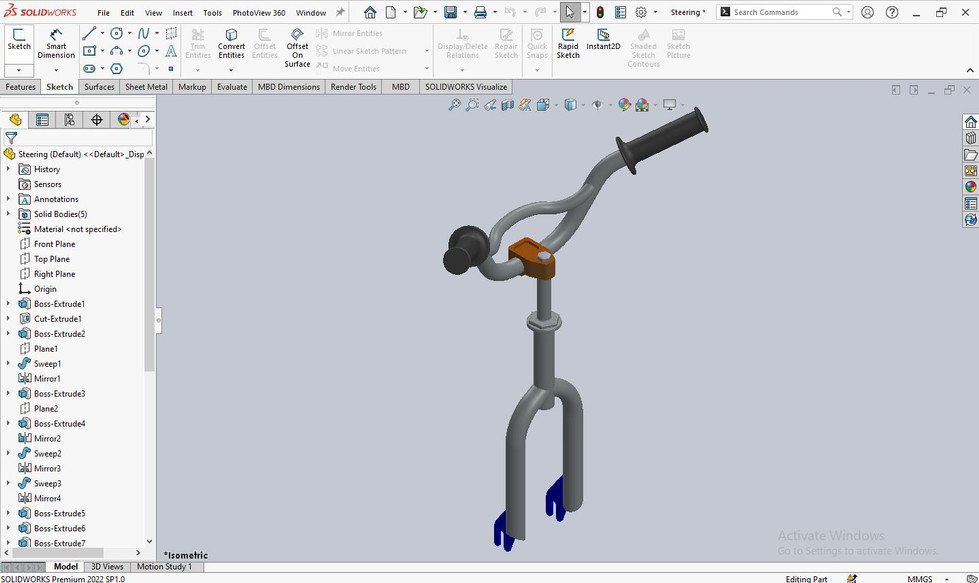Image resolution: width=979 pixels, height=583 pixels.
Task: Click the Edit Appearance color sphere icon
Action: 624,105
